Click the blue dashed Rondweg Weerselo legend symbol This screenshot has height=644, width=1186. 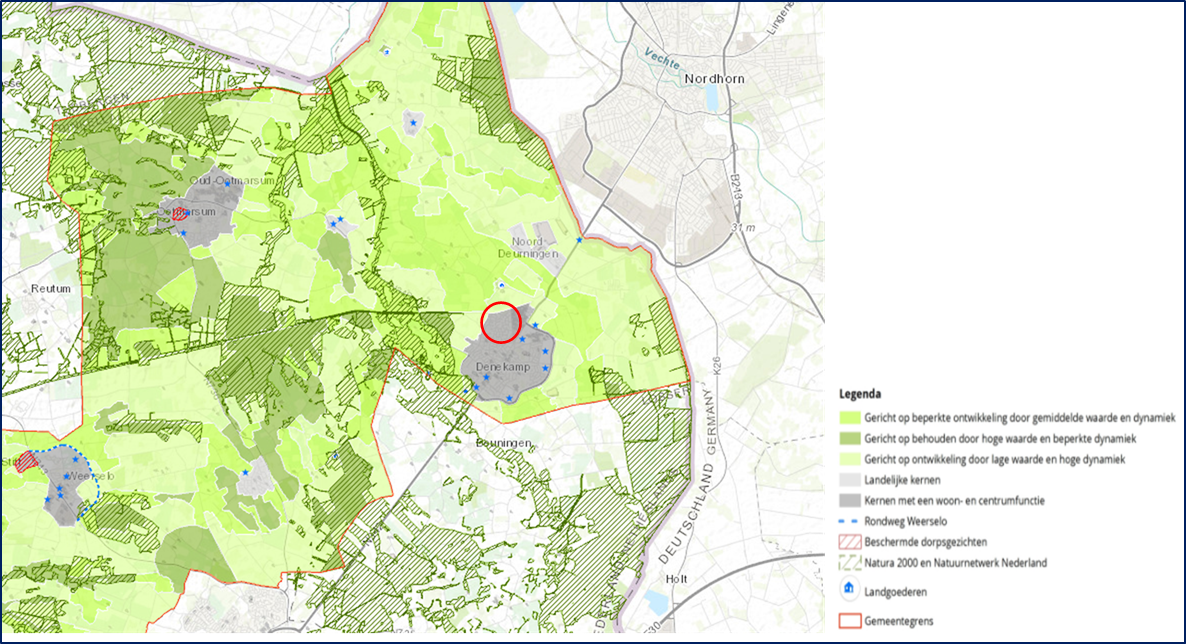pyautogui.click(x=850, y=521)
